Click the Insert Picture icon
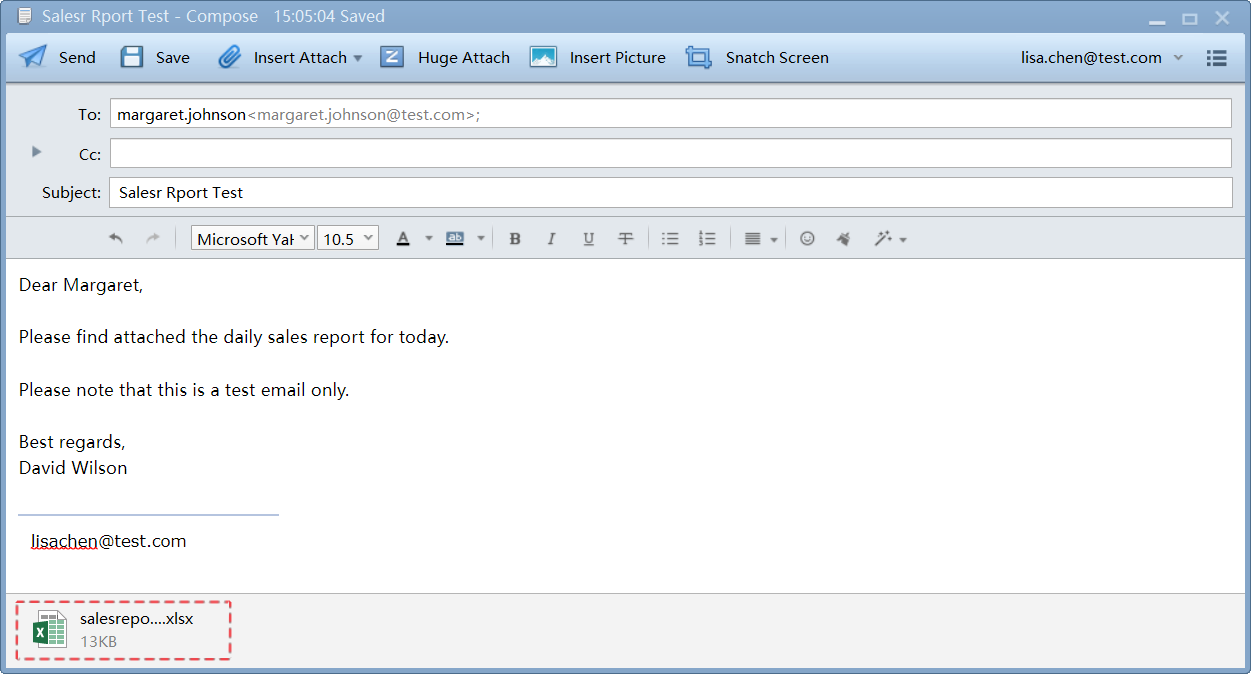This screenshot has height=674, width=1251. click(543, 57)
